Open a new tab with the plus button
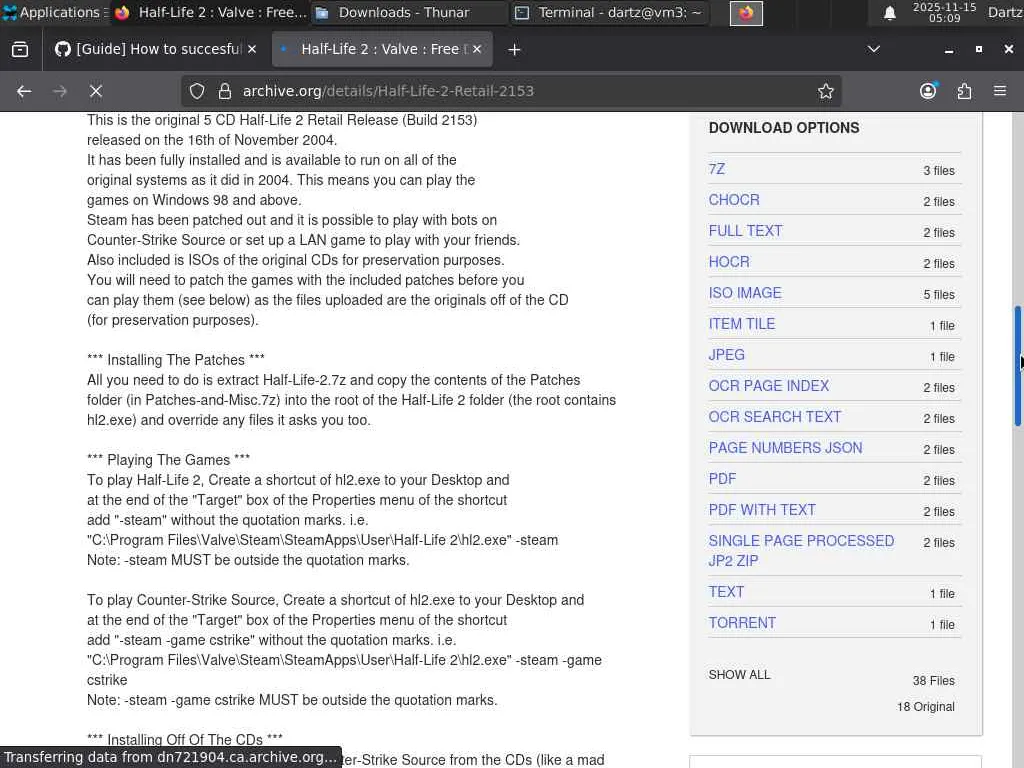The width and height of the screenshot is (1024, 768). pyautogui.click(x=514, y=50)
